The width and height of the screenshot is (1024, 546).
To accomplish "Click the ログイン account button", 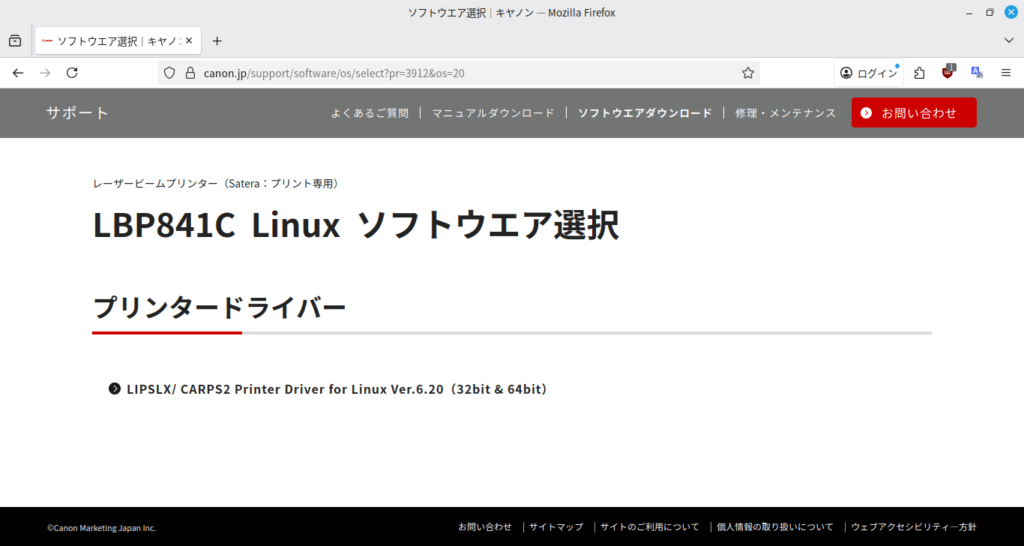I will point(868,73).
